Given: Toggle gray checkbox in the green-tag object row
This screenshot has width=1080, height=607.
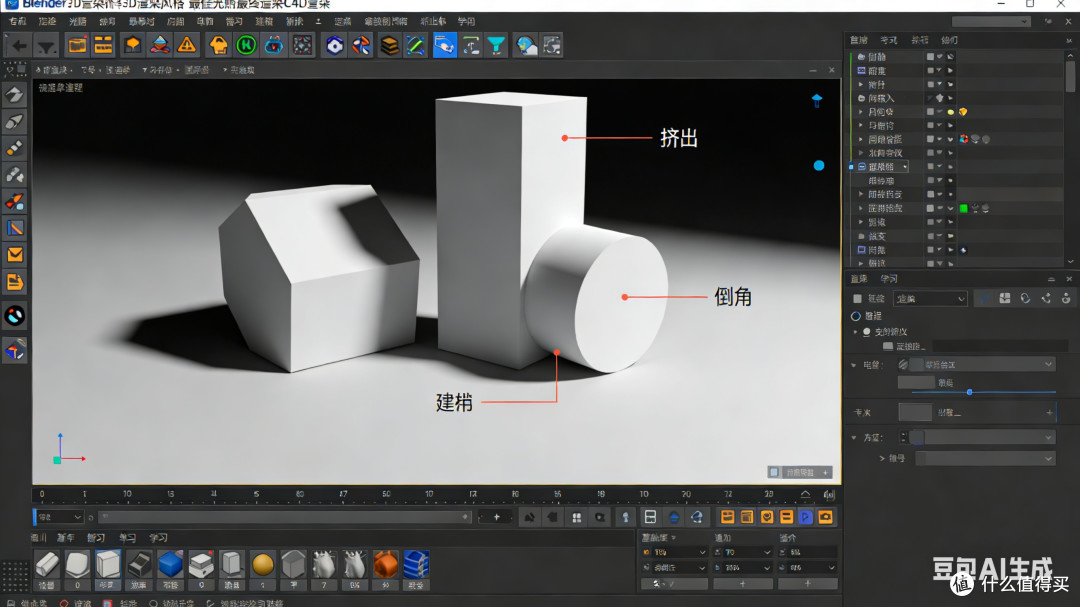Looking at the screenshot, I should click(x=930, y=208).
